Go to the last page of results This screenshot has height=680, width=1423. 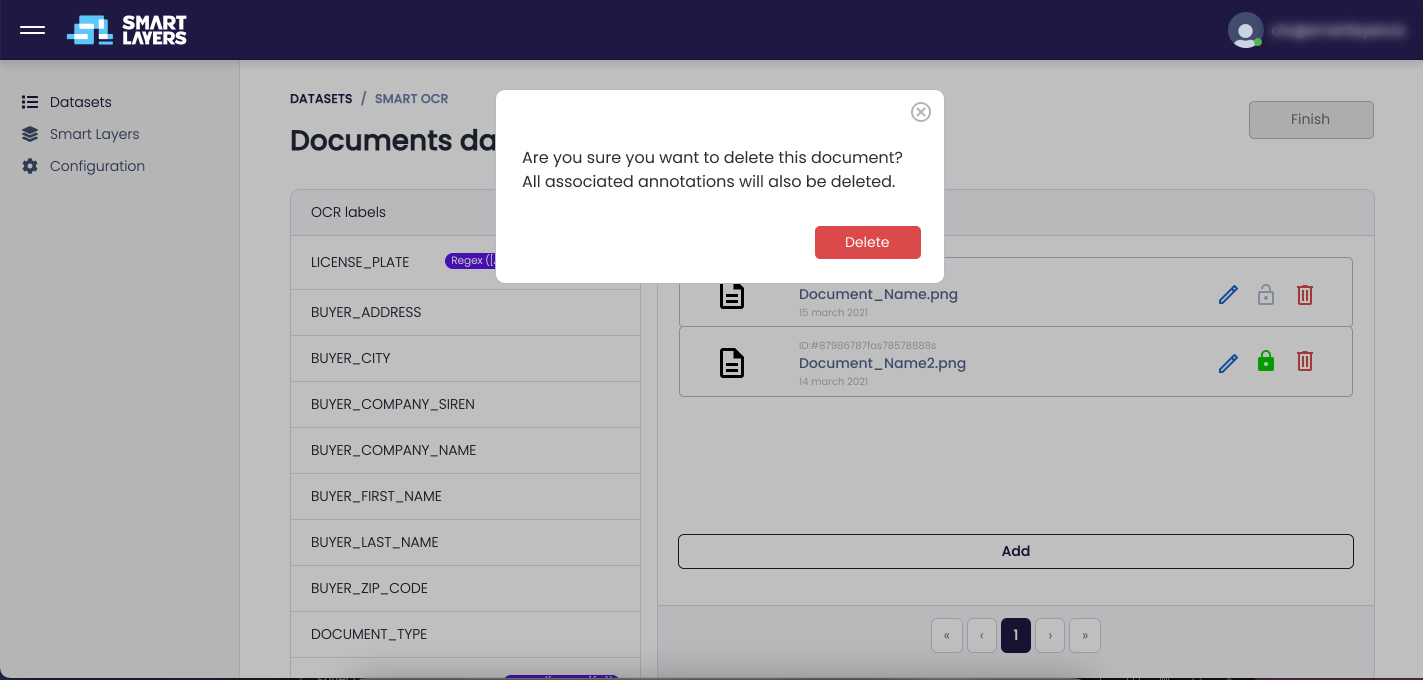[1084, 635]
